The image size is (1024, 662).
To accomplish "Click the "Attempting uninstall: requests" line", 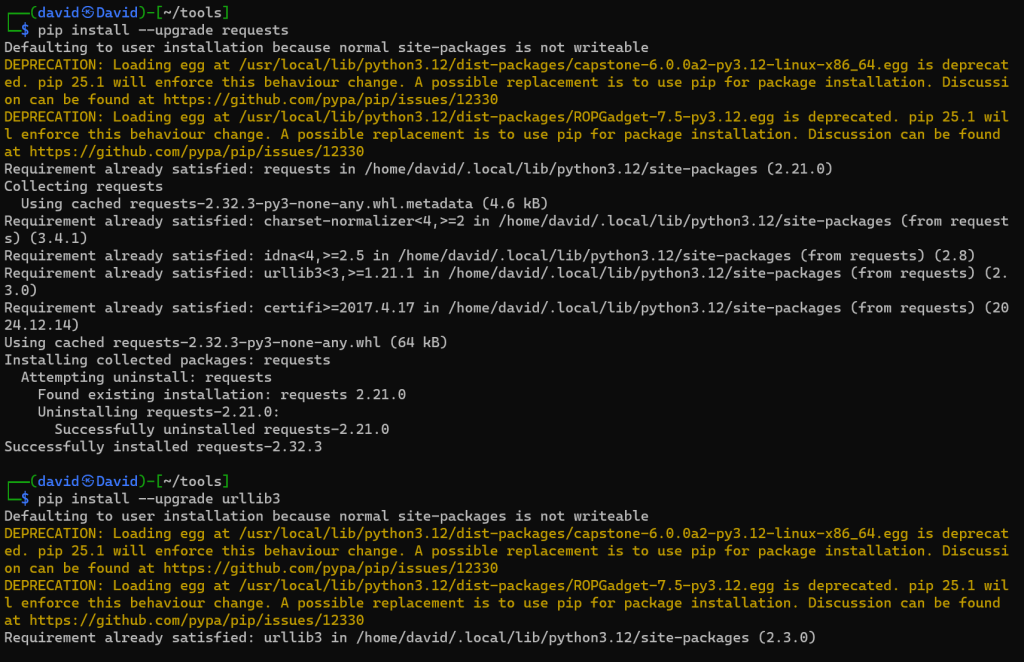I will pos(146,377).
